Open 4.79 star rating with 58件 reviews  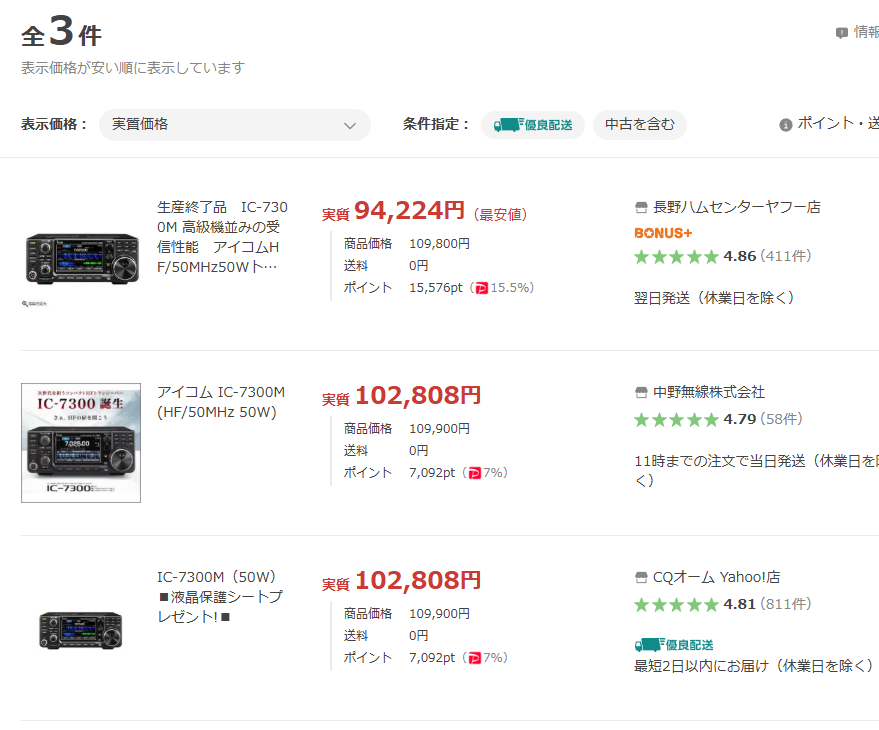tap(718, 419)
